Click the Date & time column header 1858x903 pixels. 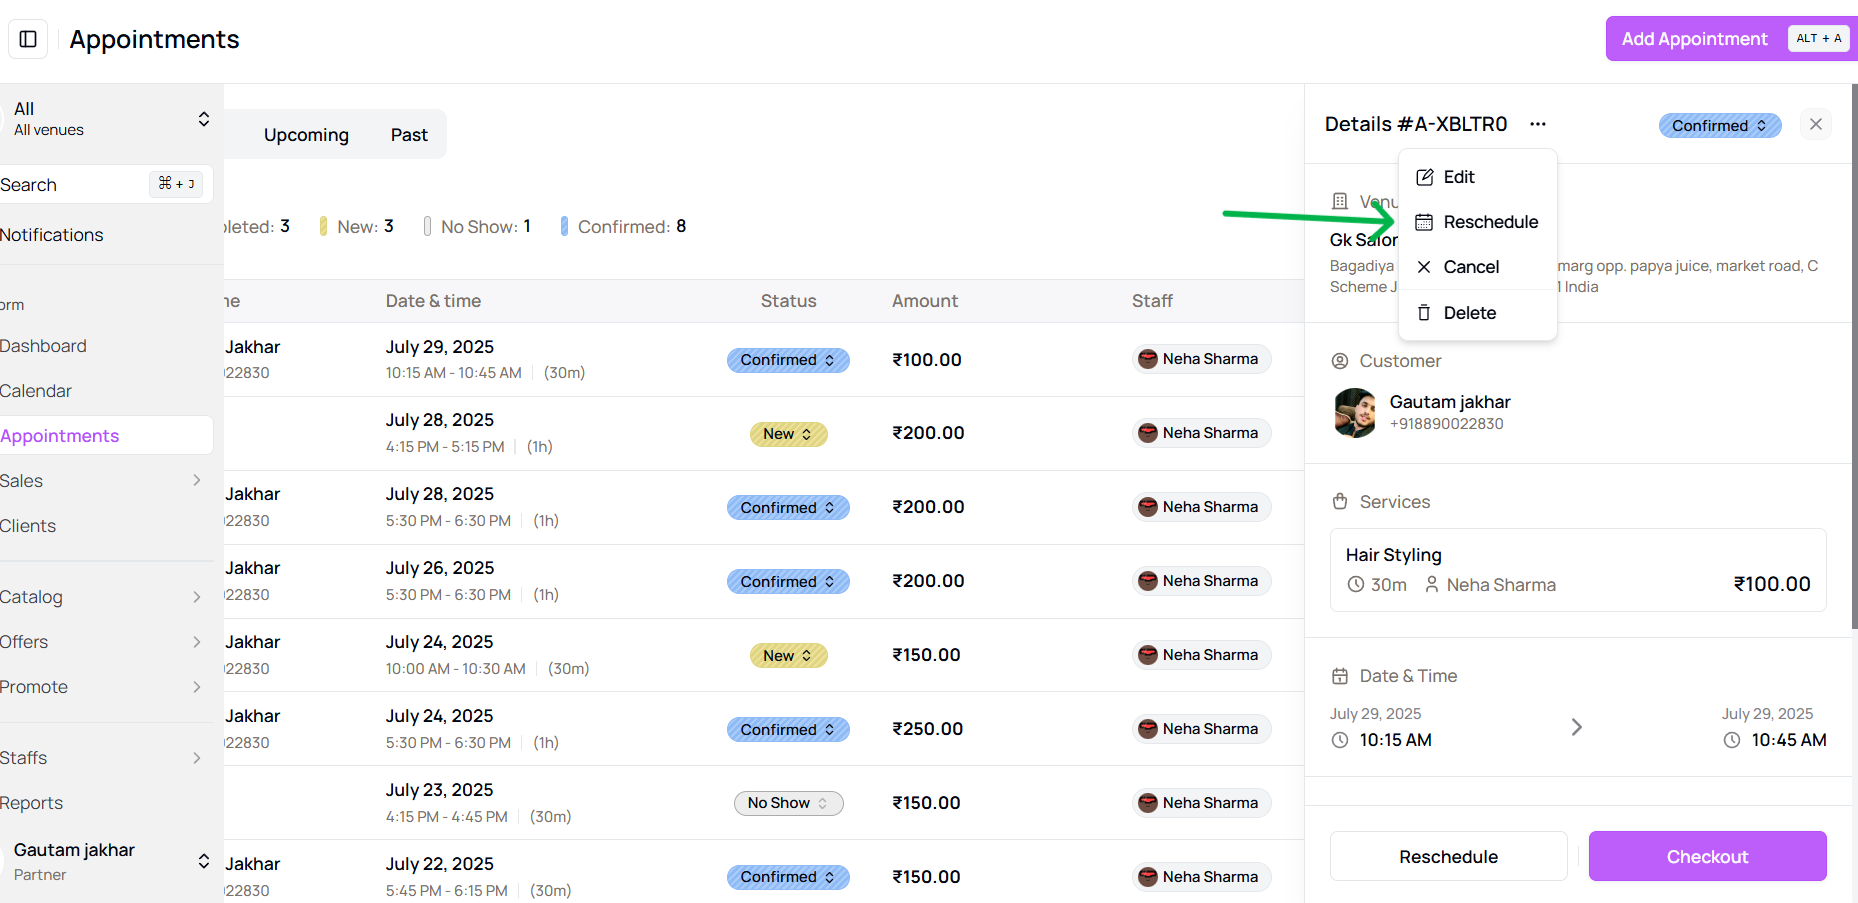(433, 301)
